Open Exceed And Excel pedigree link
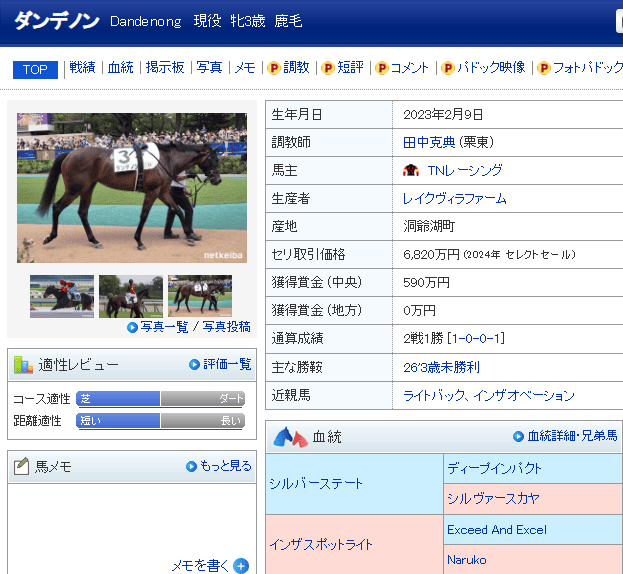Screen dimensions: 623x574 497,530
